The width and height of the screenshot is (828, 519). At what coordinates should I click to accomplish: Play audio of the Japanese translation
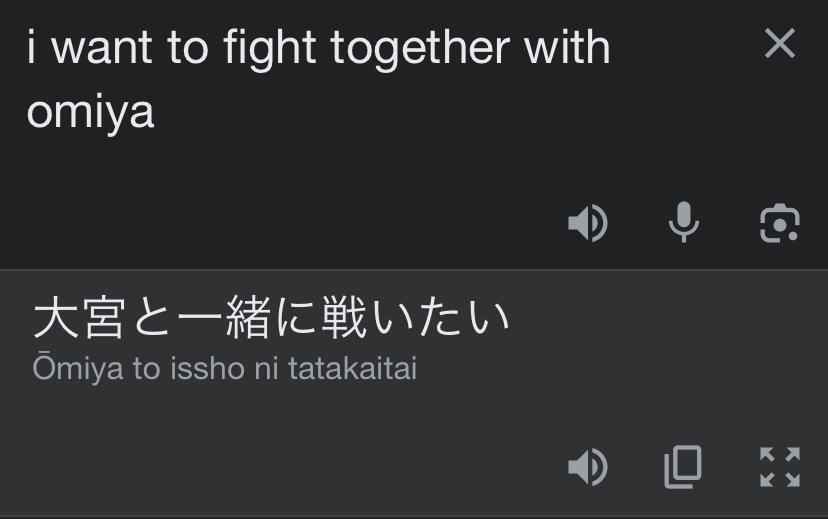click(588, 466)
